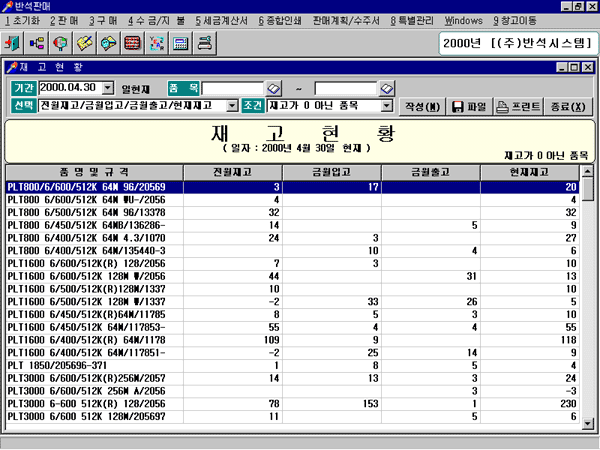600x450 pixels.
Task: Open the 8 특별관리 menu
Action: 412,21
